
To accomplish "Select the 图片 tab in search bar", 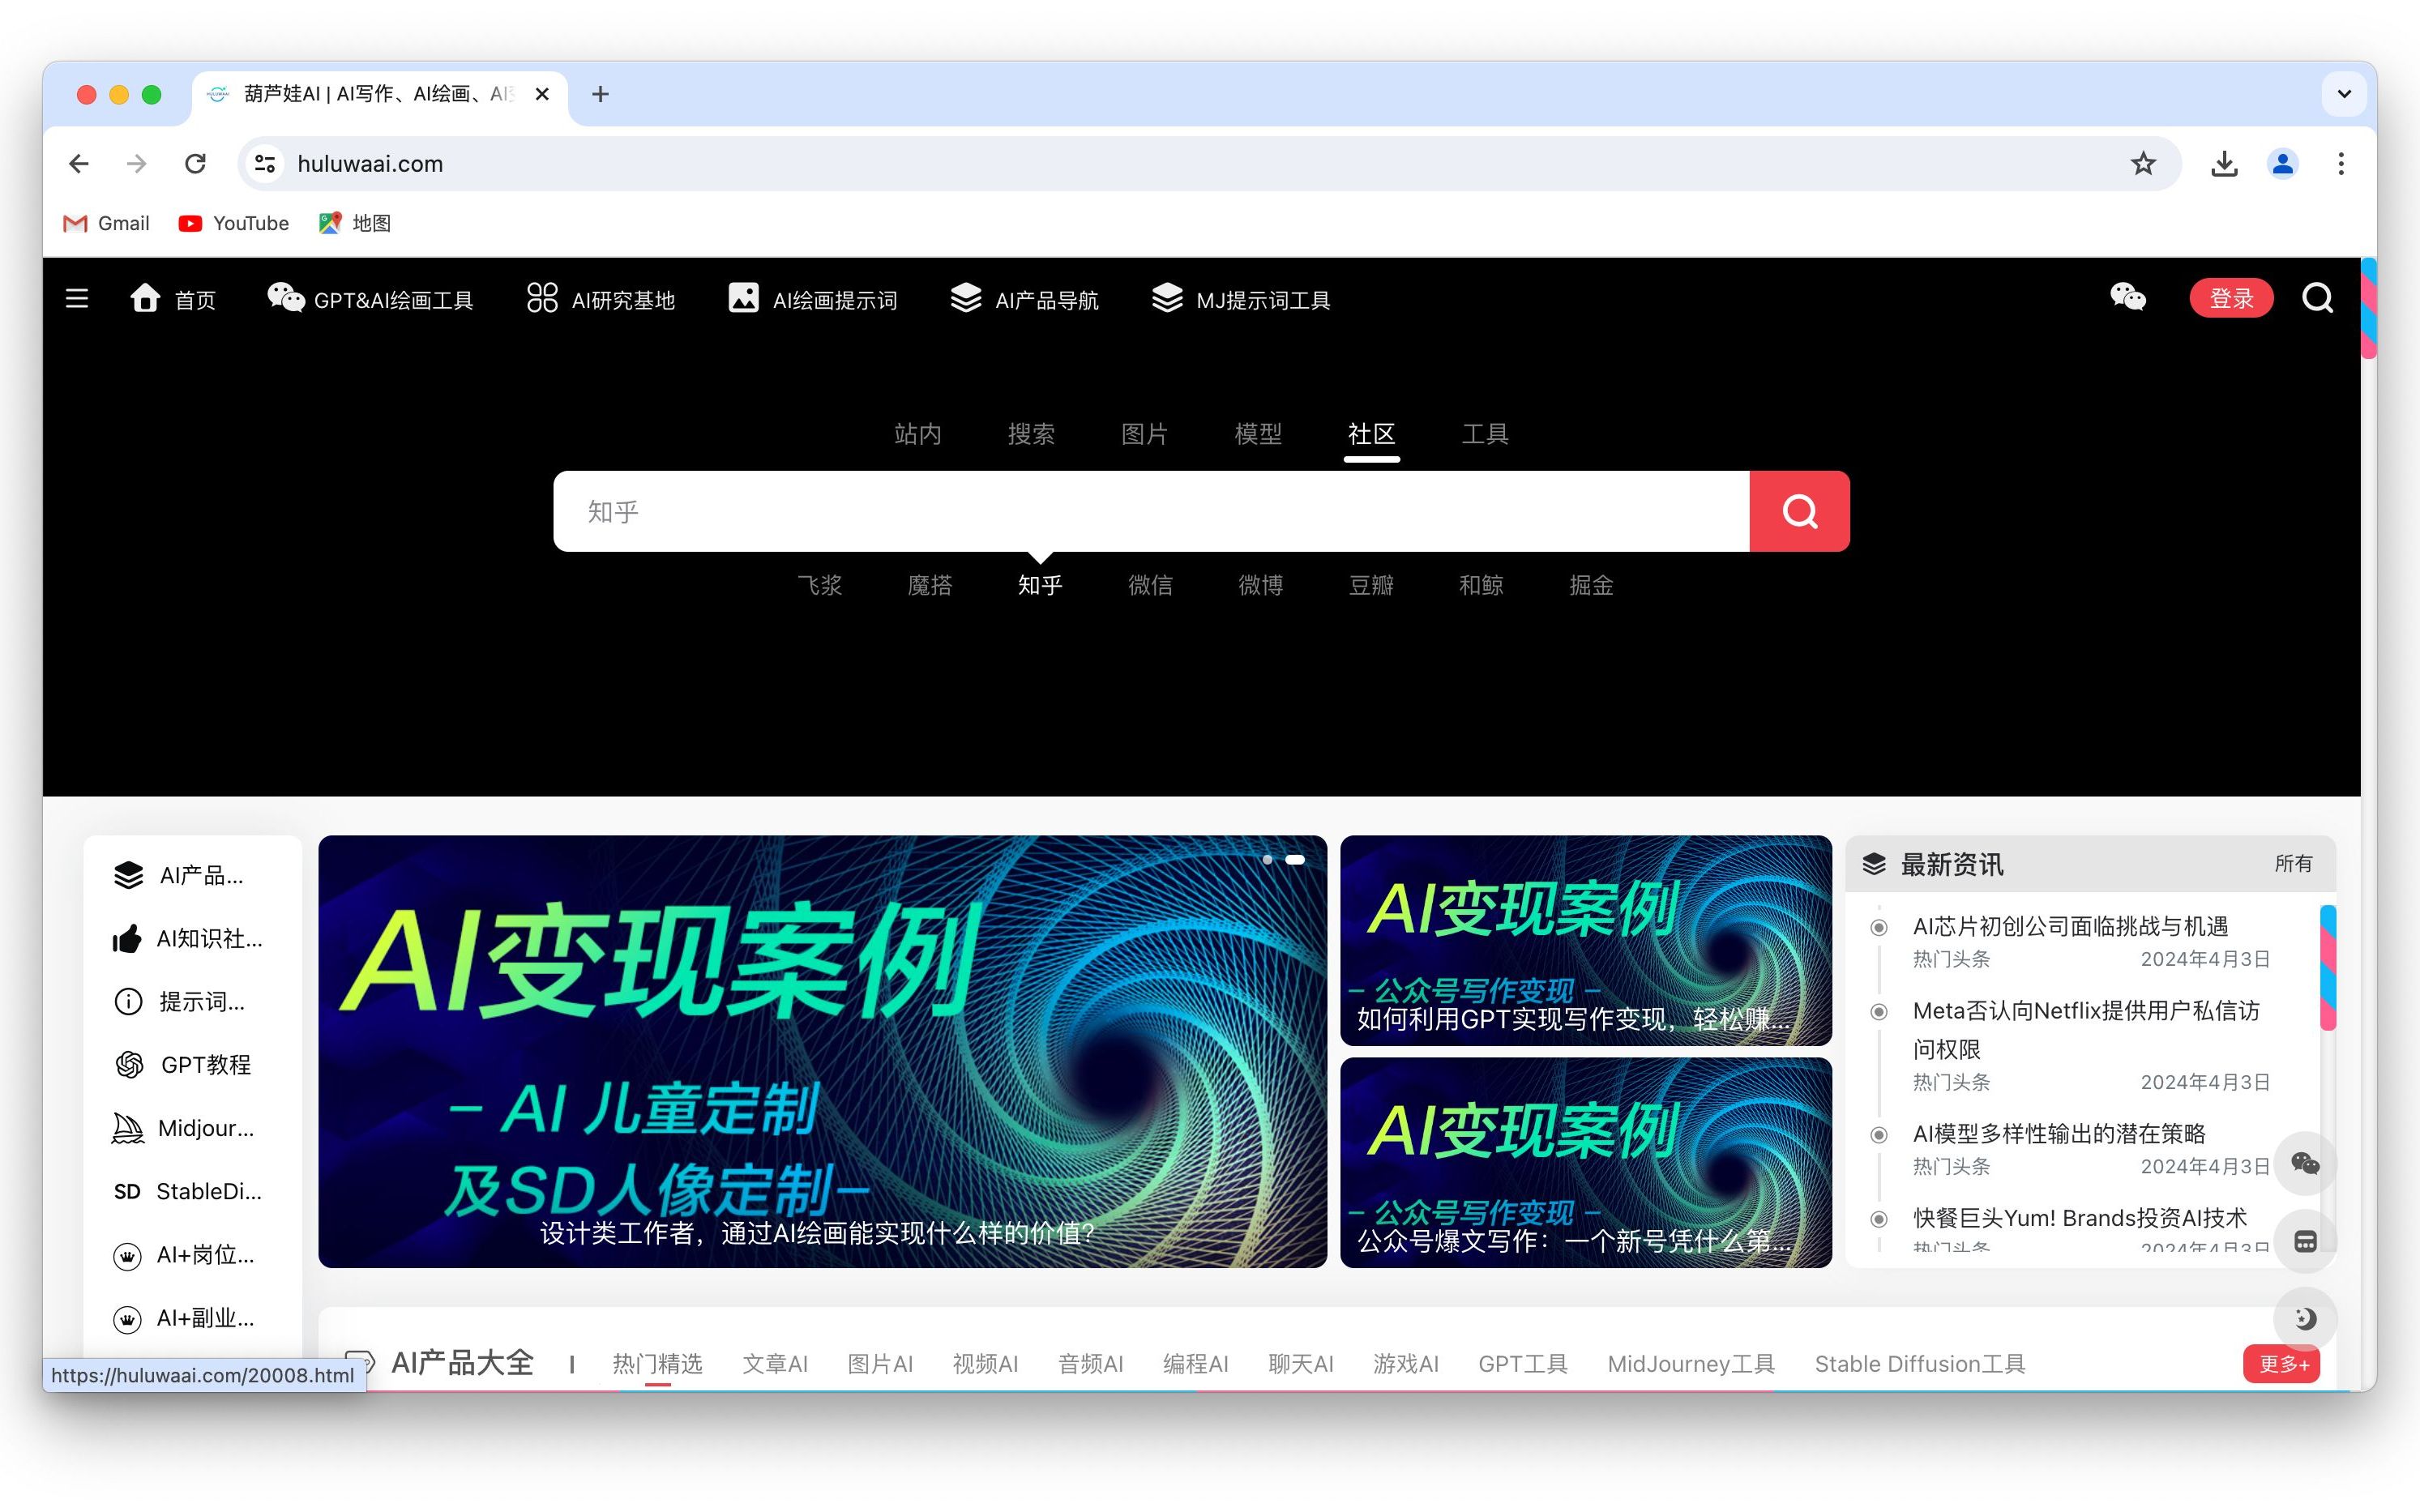I will point(1144,434).
